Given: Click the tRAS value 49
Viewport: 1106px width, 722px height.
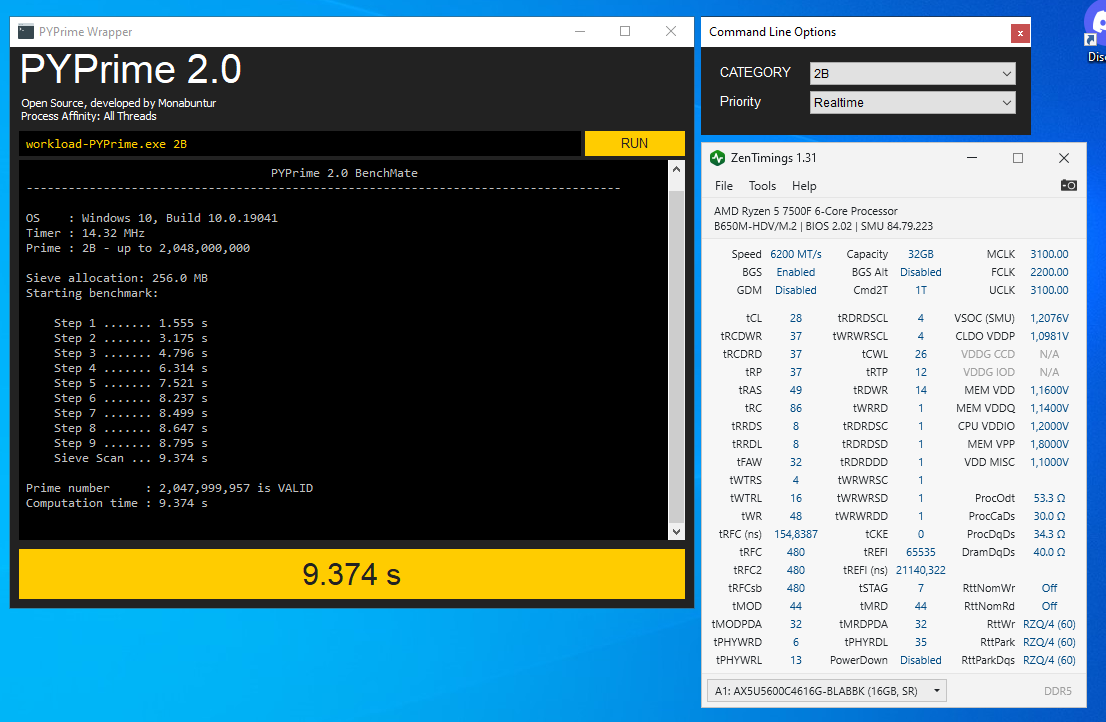Looking at the screenshot, I should (x=796, y=390).
